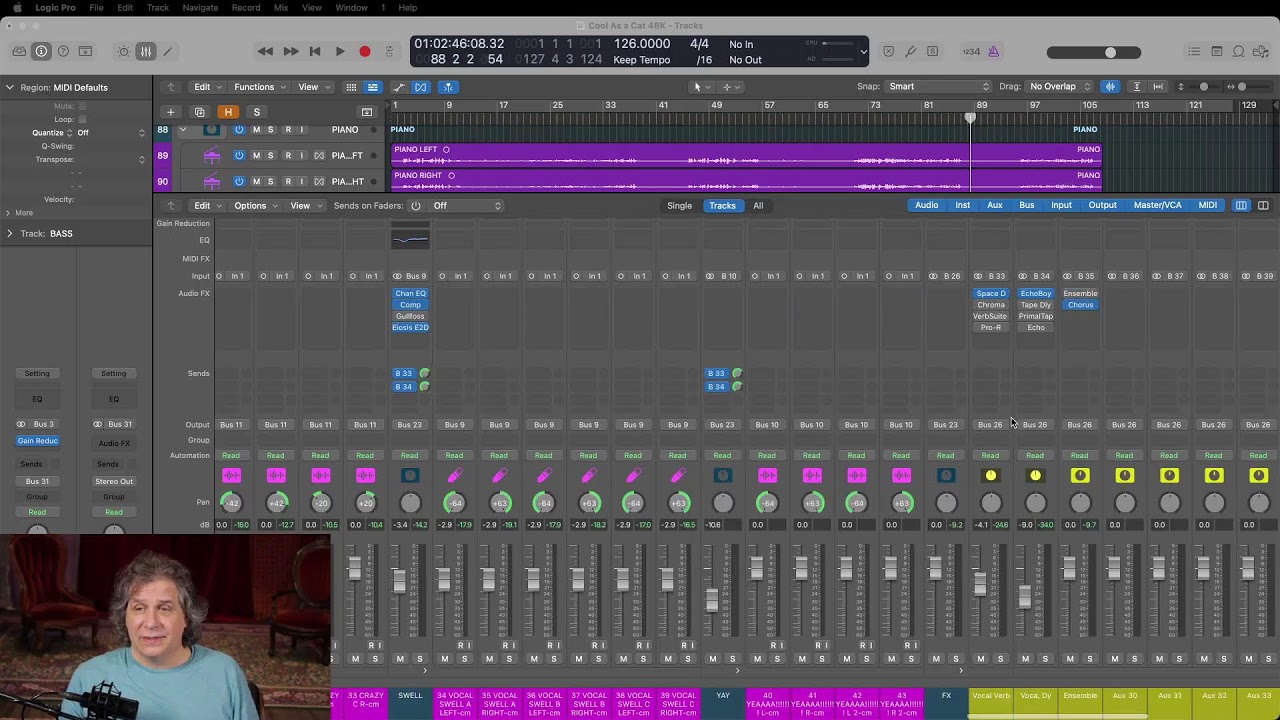Viewport: 1280px width, 720px height.
Task: Open the Functions menu in Tracks area
Action: (259, 87)
